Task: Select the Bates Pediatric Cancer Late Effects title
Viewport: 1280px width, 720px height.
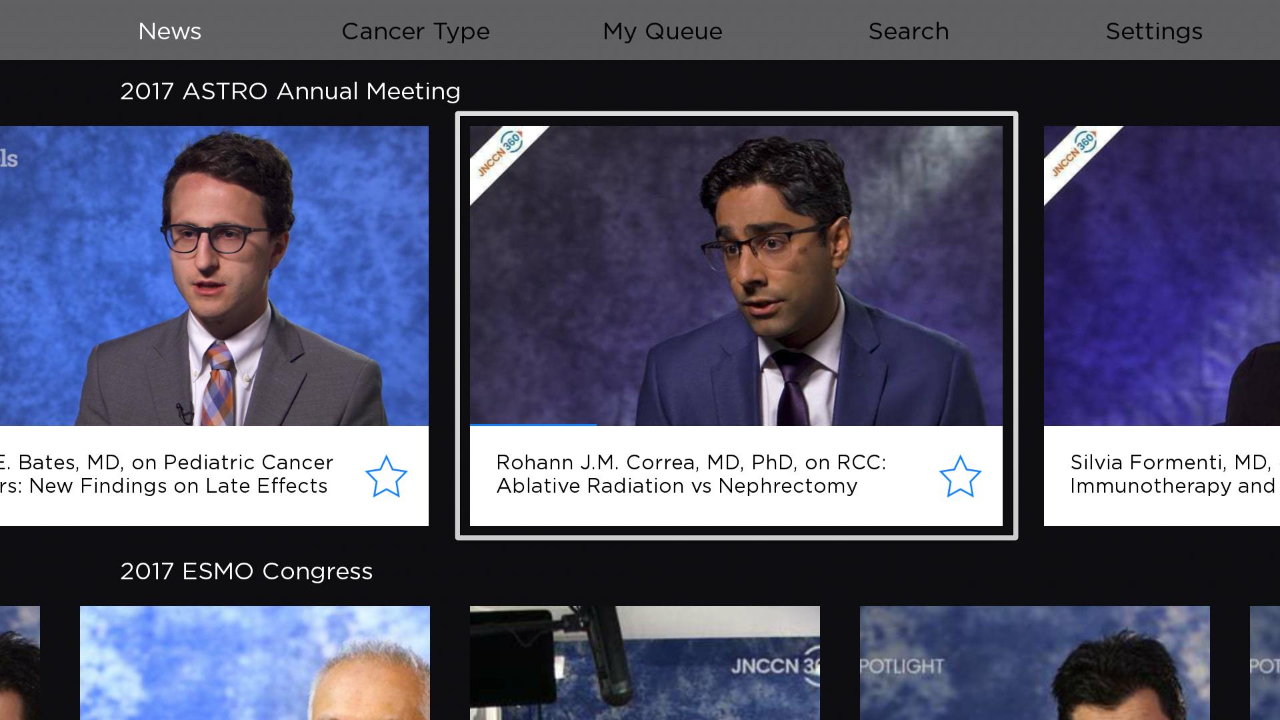Action: 167,474
